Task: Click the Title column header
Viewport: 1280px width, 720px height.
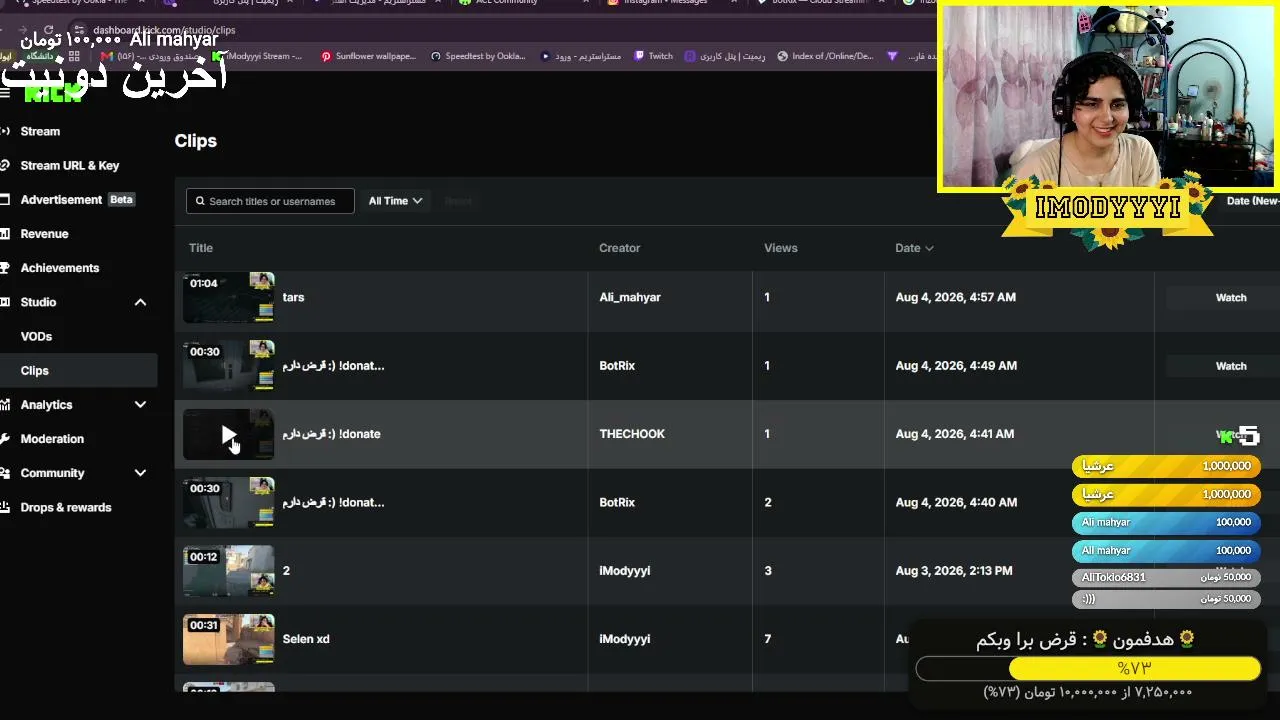Action: click(201, 248)
